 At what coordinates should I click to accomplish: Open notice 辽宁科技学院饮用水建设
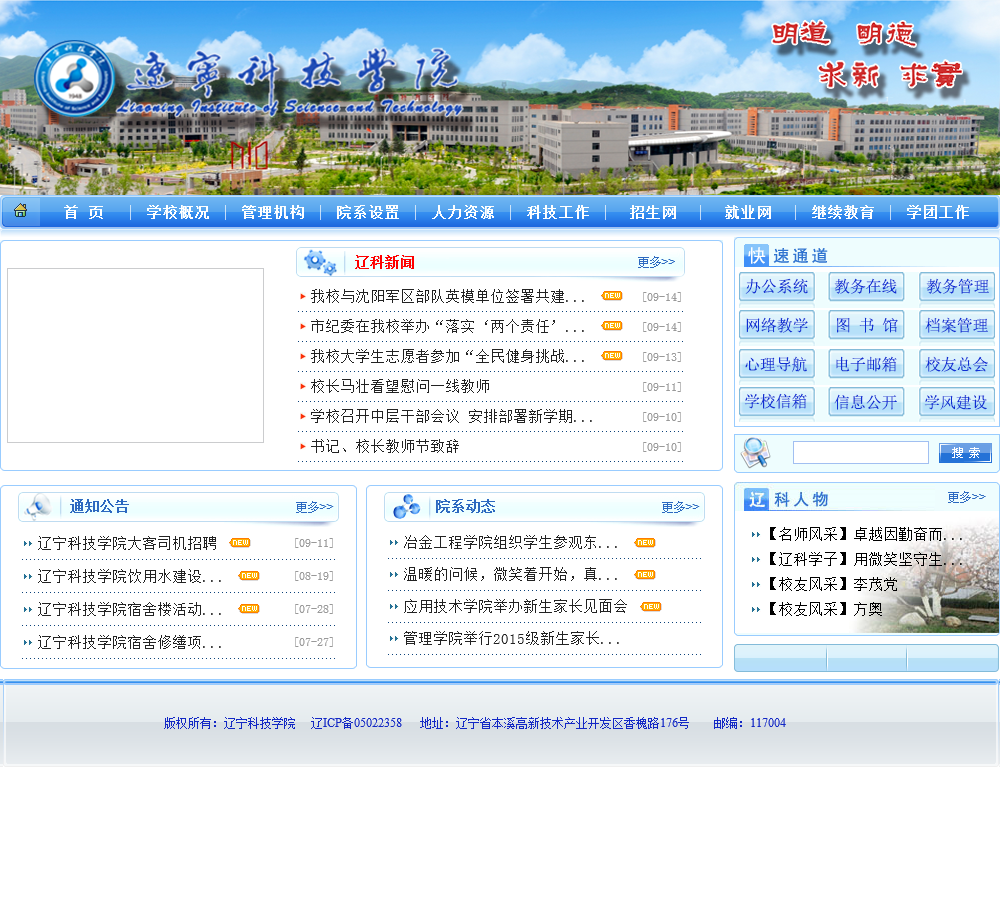pos(129,577)
